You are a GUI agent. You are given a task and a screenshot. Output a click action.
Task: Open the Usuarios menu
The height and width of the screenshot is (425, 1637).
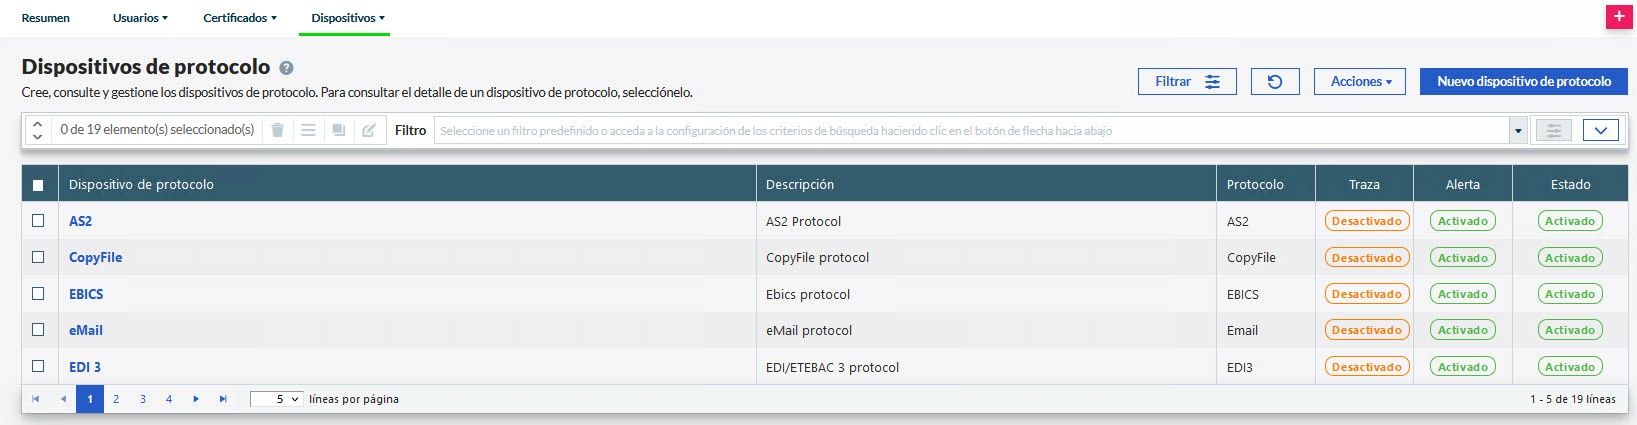tap(140, 18)
